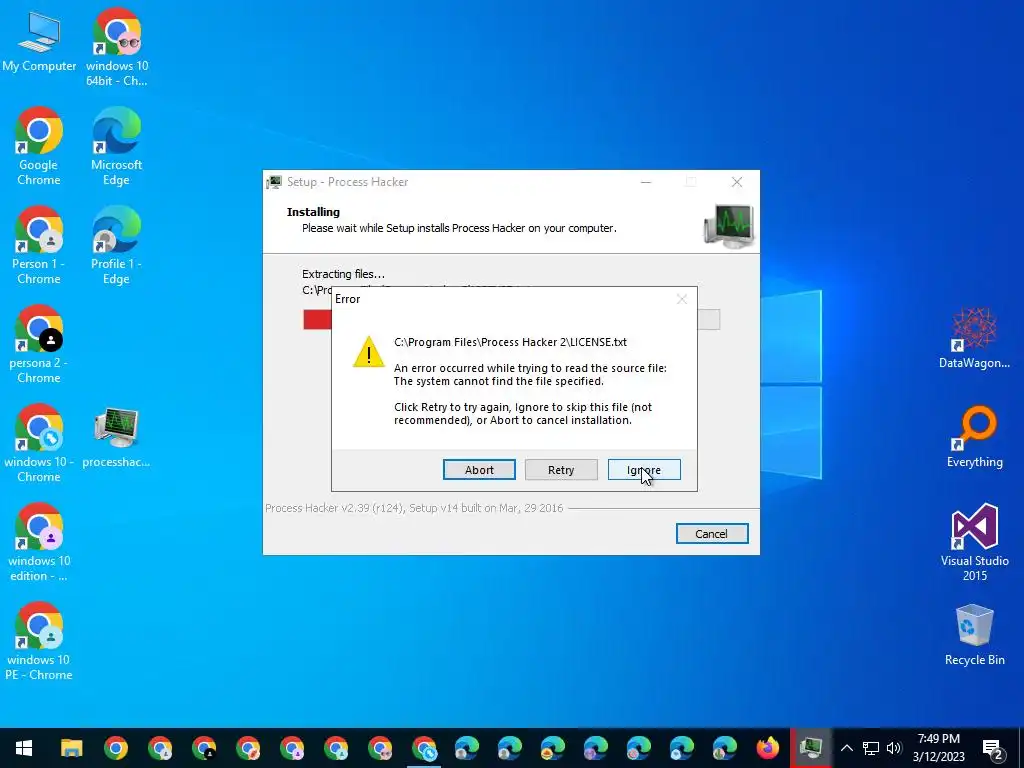1024x768 pixels.
Task: Select the Recycle Bin desktop icon
Action: (x=974, y=635)
